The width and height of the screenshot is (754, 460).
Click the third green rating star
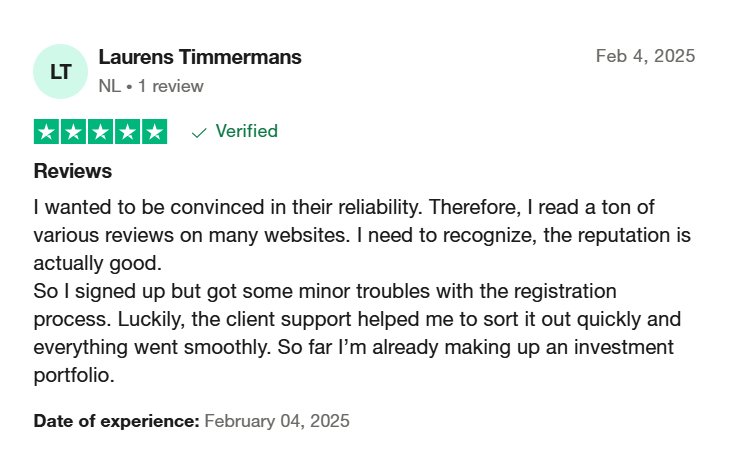click(101, 132)
